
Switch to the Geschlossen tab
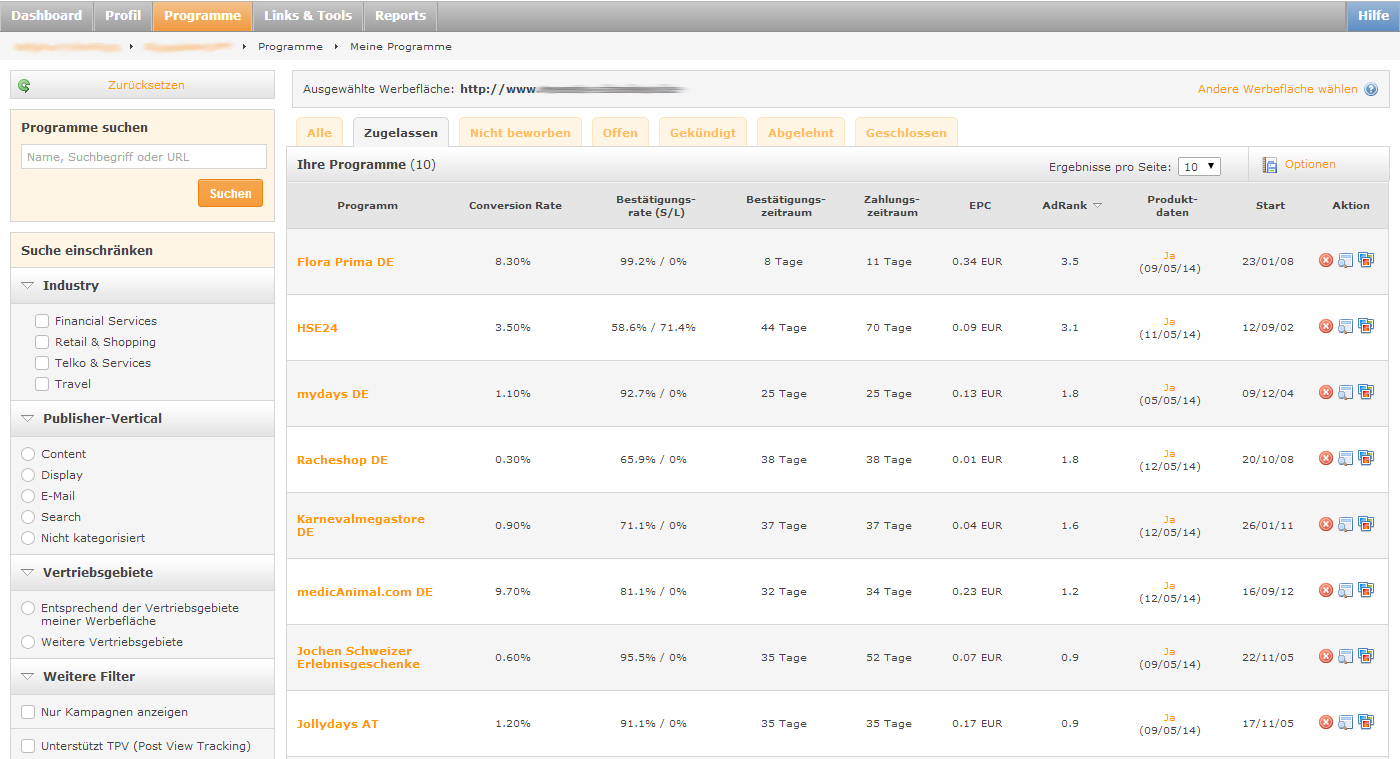[906, 132]
